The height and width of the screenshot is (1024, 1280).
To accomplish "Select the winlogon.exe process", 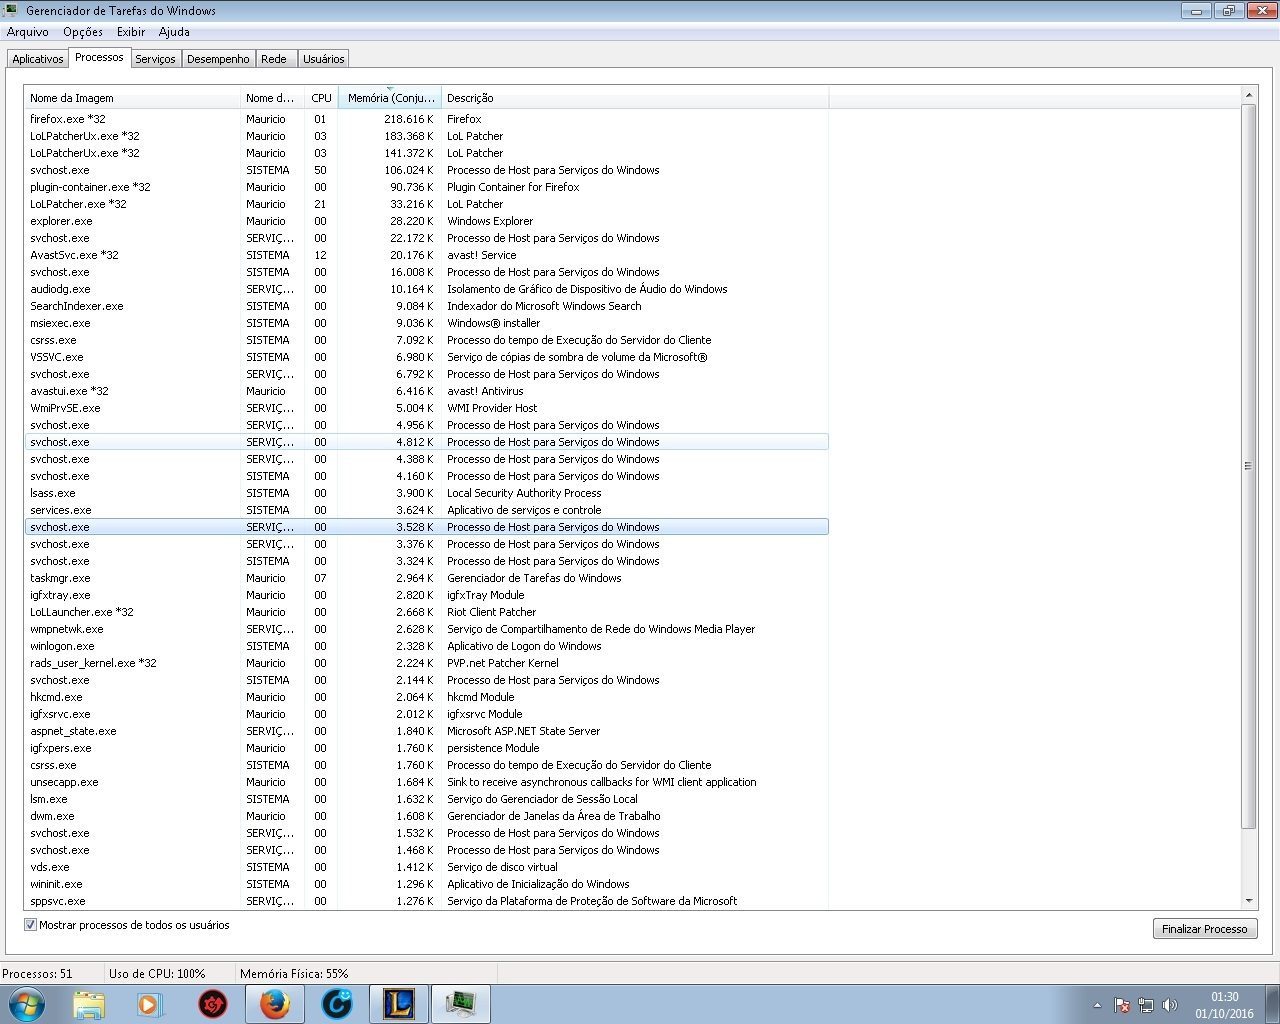I will (x=427, y=646).
